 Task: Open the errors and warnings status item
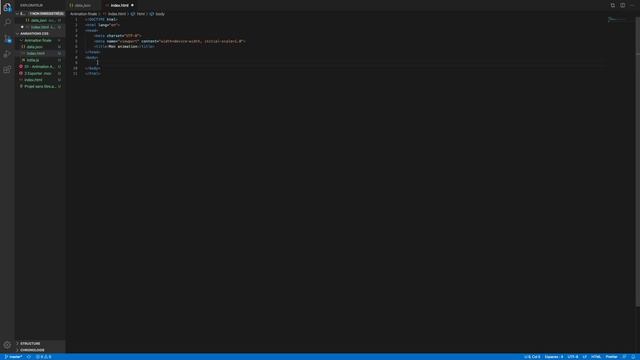pos(43,357)
